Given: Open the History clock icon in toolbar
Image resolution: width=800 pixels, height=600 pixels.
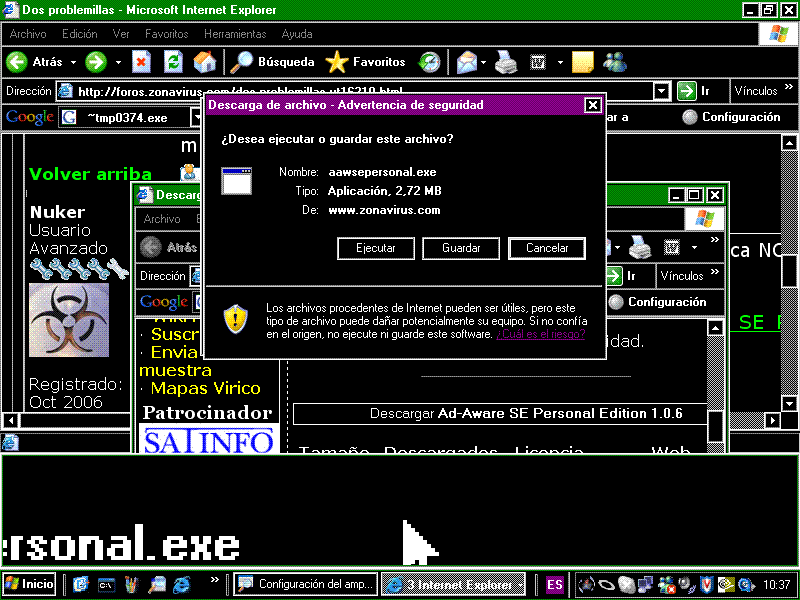Looking at the screenshot, I should click(429, 62).
